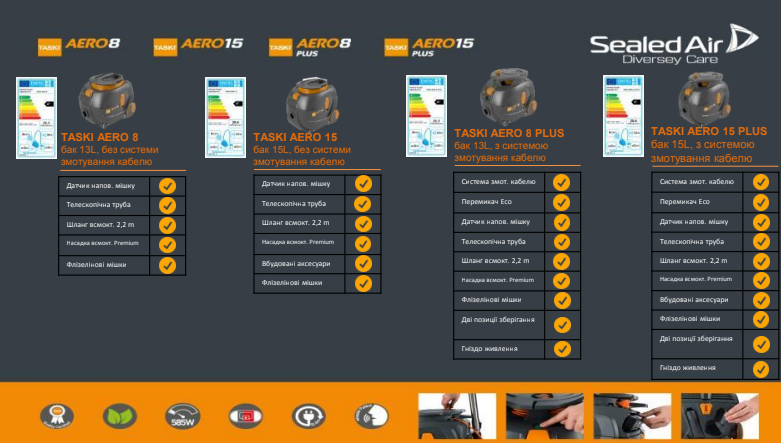Image resolution: width=781 pixels, height=443 pixels.
Task: Click AERO 8 checkmark for Телескопічна труба
Action: click(x=167, y=205)
